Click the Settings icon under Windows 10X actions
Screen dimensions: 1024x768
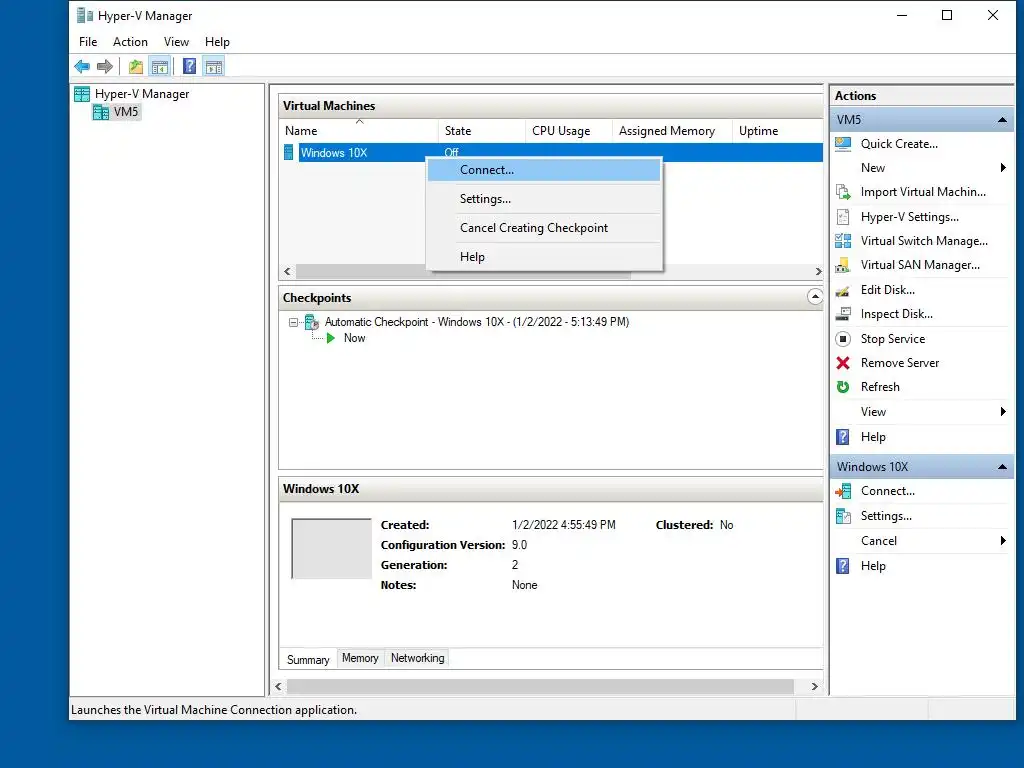coord(843,516)
